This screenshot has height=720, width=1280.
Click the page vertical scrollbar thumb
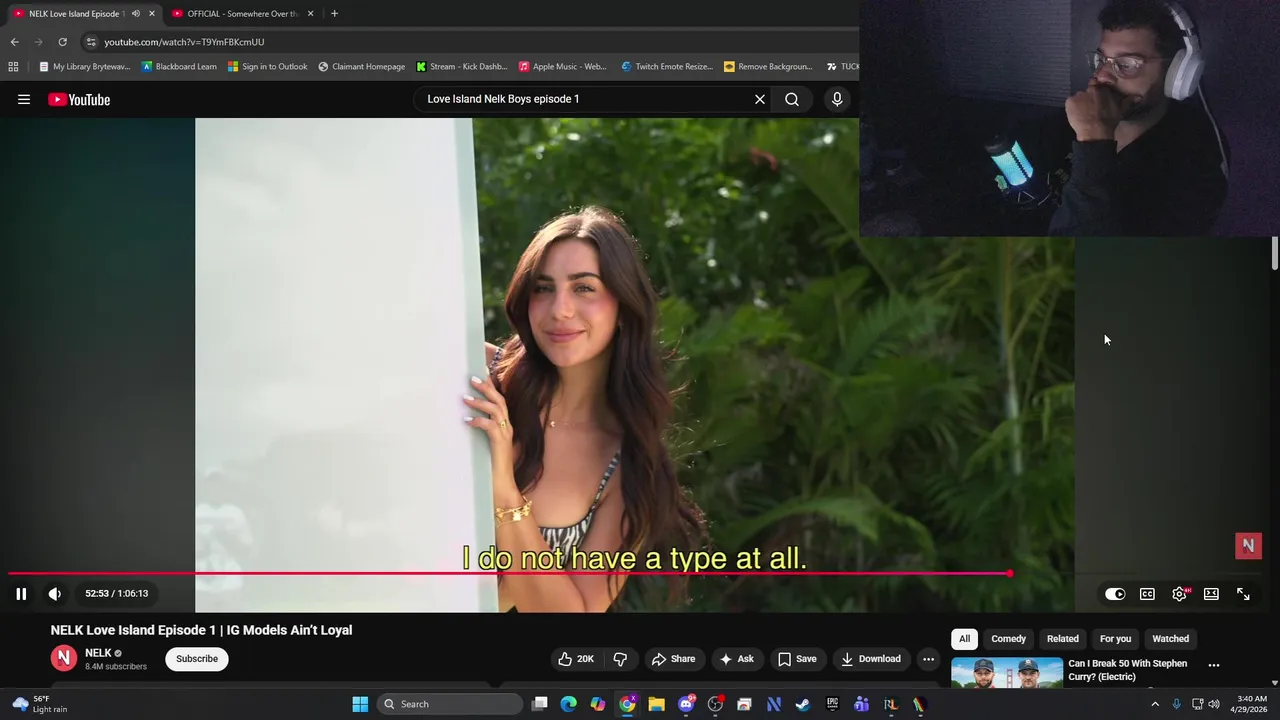coord(1275,254)
